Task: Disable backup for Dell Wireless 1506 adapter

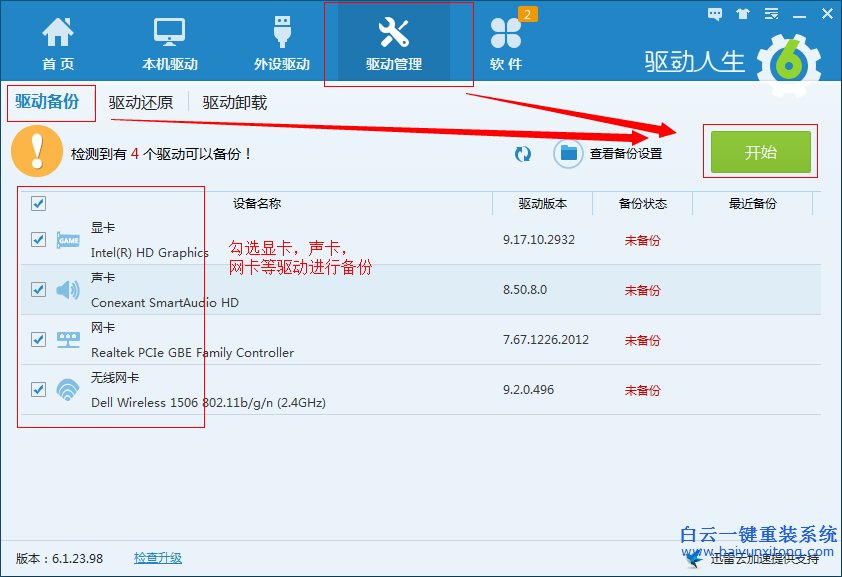Action: 38,389
